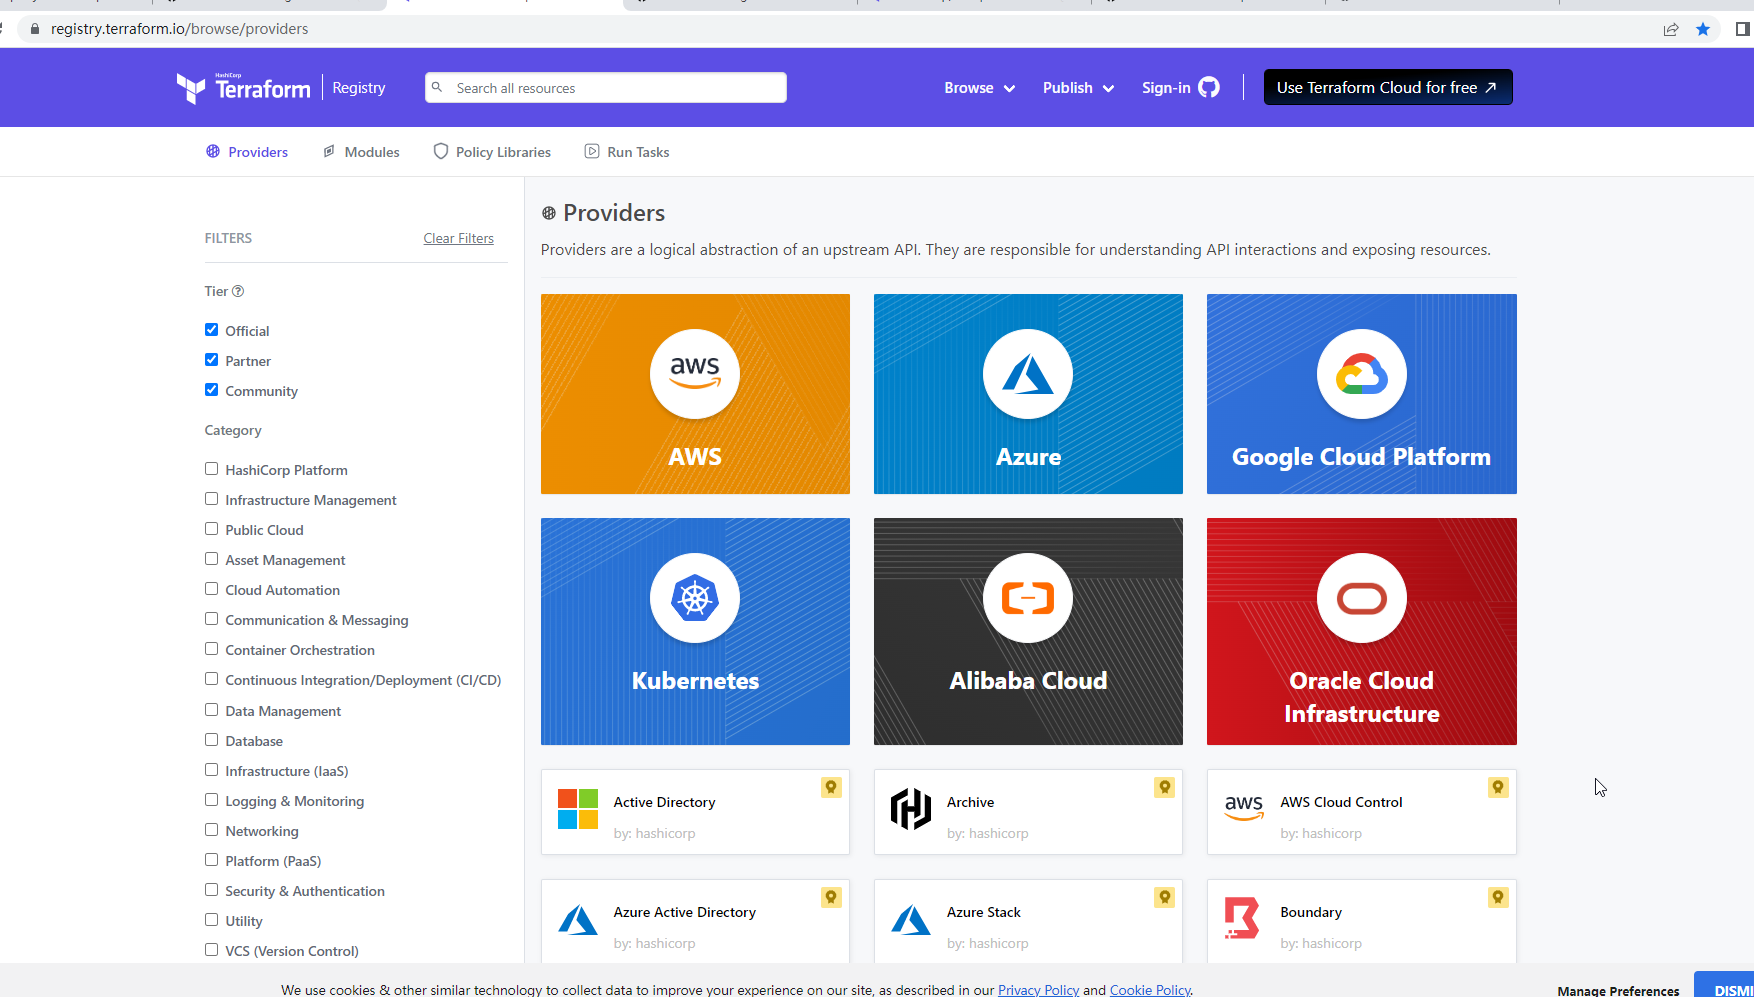1754x997 pixels.
Task: Click the HashiCorp logo on Archive card
Action: (911, 809)
